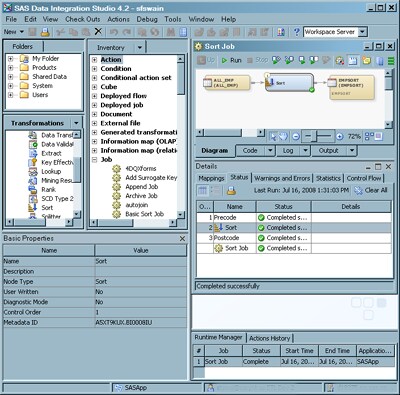Select the Rank transformation
Viewport: 400px width, 395px height.
point(48,190)
